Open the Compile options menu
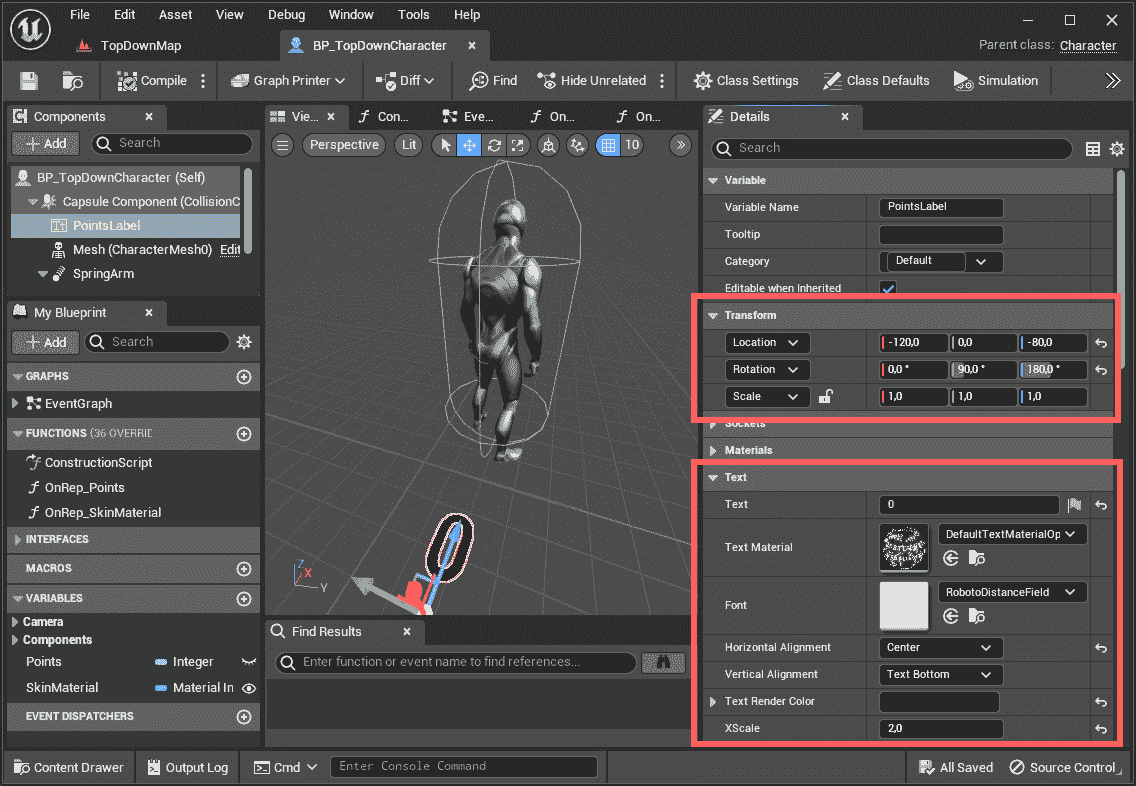This screenshot has height=786, width=1136. point(203,81)
